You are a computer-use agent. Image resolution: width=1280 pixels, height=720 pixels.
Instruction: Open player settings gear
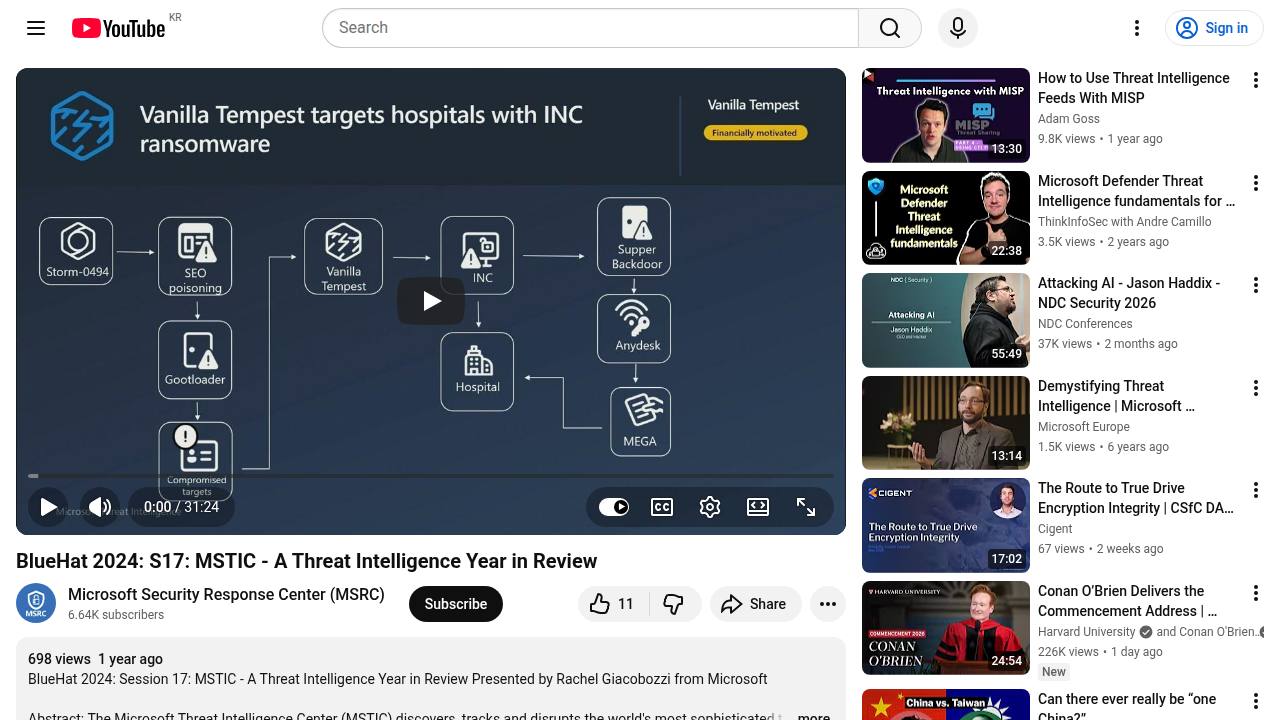[710, 507]
